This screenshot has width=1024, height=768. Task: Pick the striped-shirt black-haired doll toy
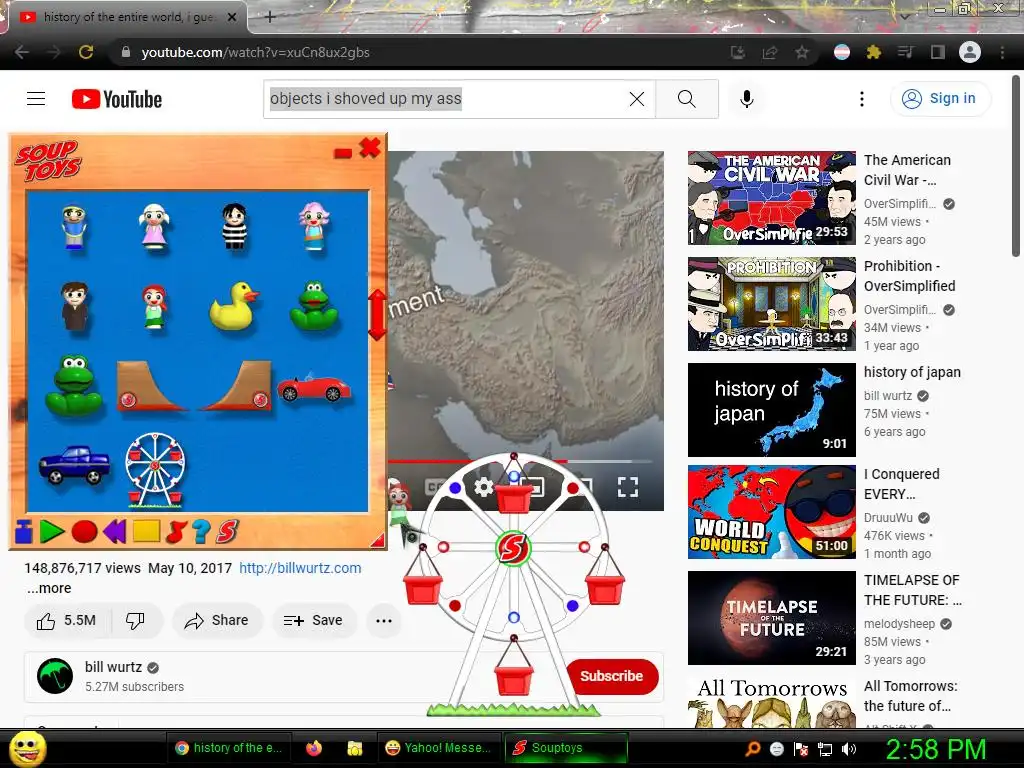coord(234,226)
